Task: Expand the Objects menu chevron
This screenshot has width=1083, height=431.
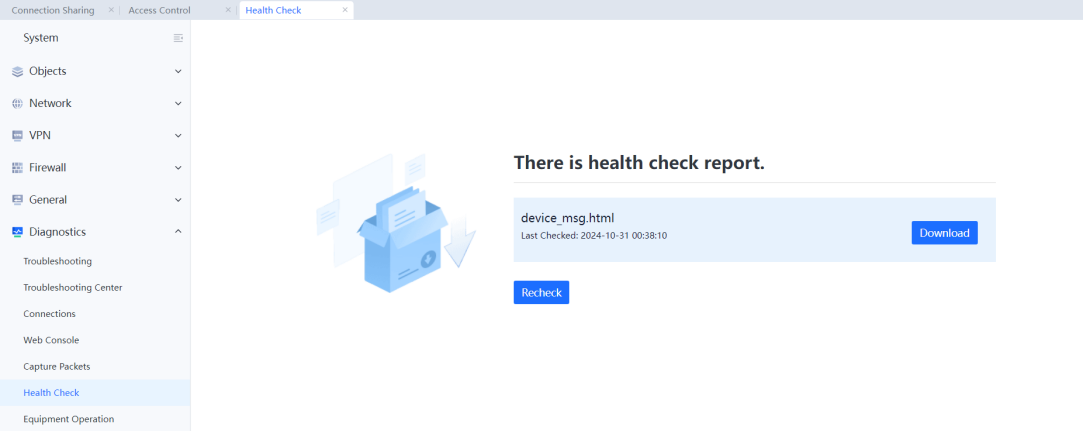Action: pyautogui.click(x=178, y=72)
